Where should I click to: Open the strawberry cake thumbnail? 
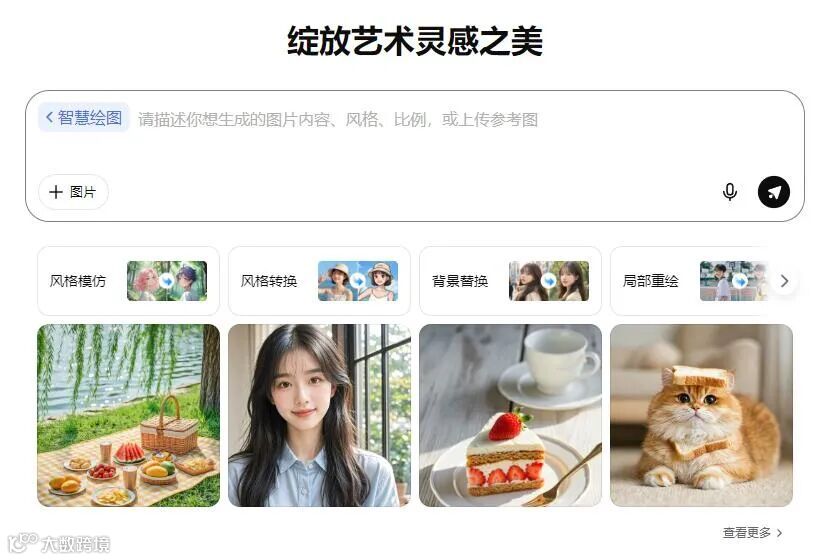[x=510, y=415]
